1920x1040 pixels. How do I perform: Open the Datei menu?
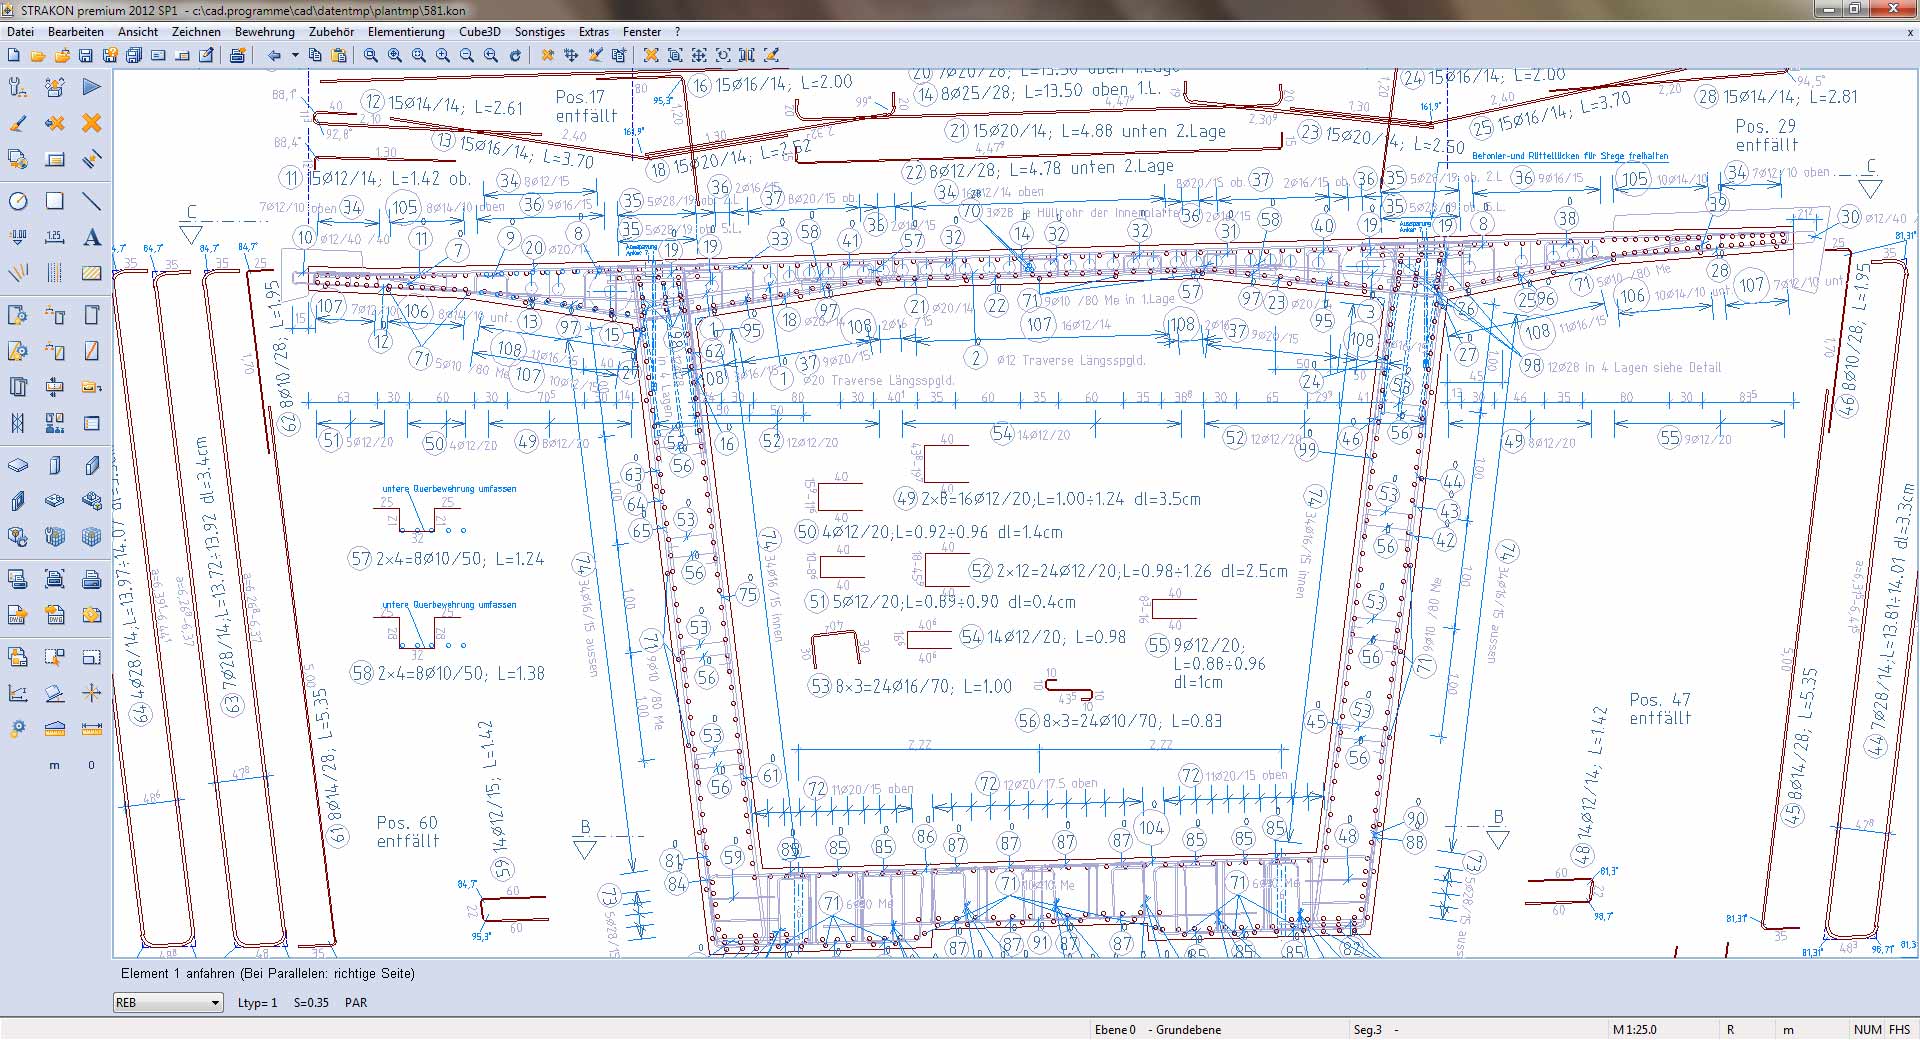pyautogui.click(x=21, y=32)
